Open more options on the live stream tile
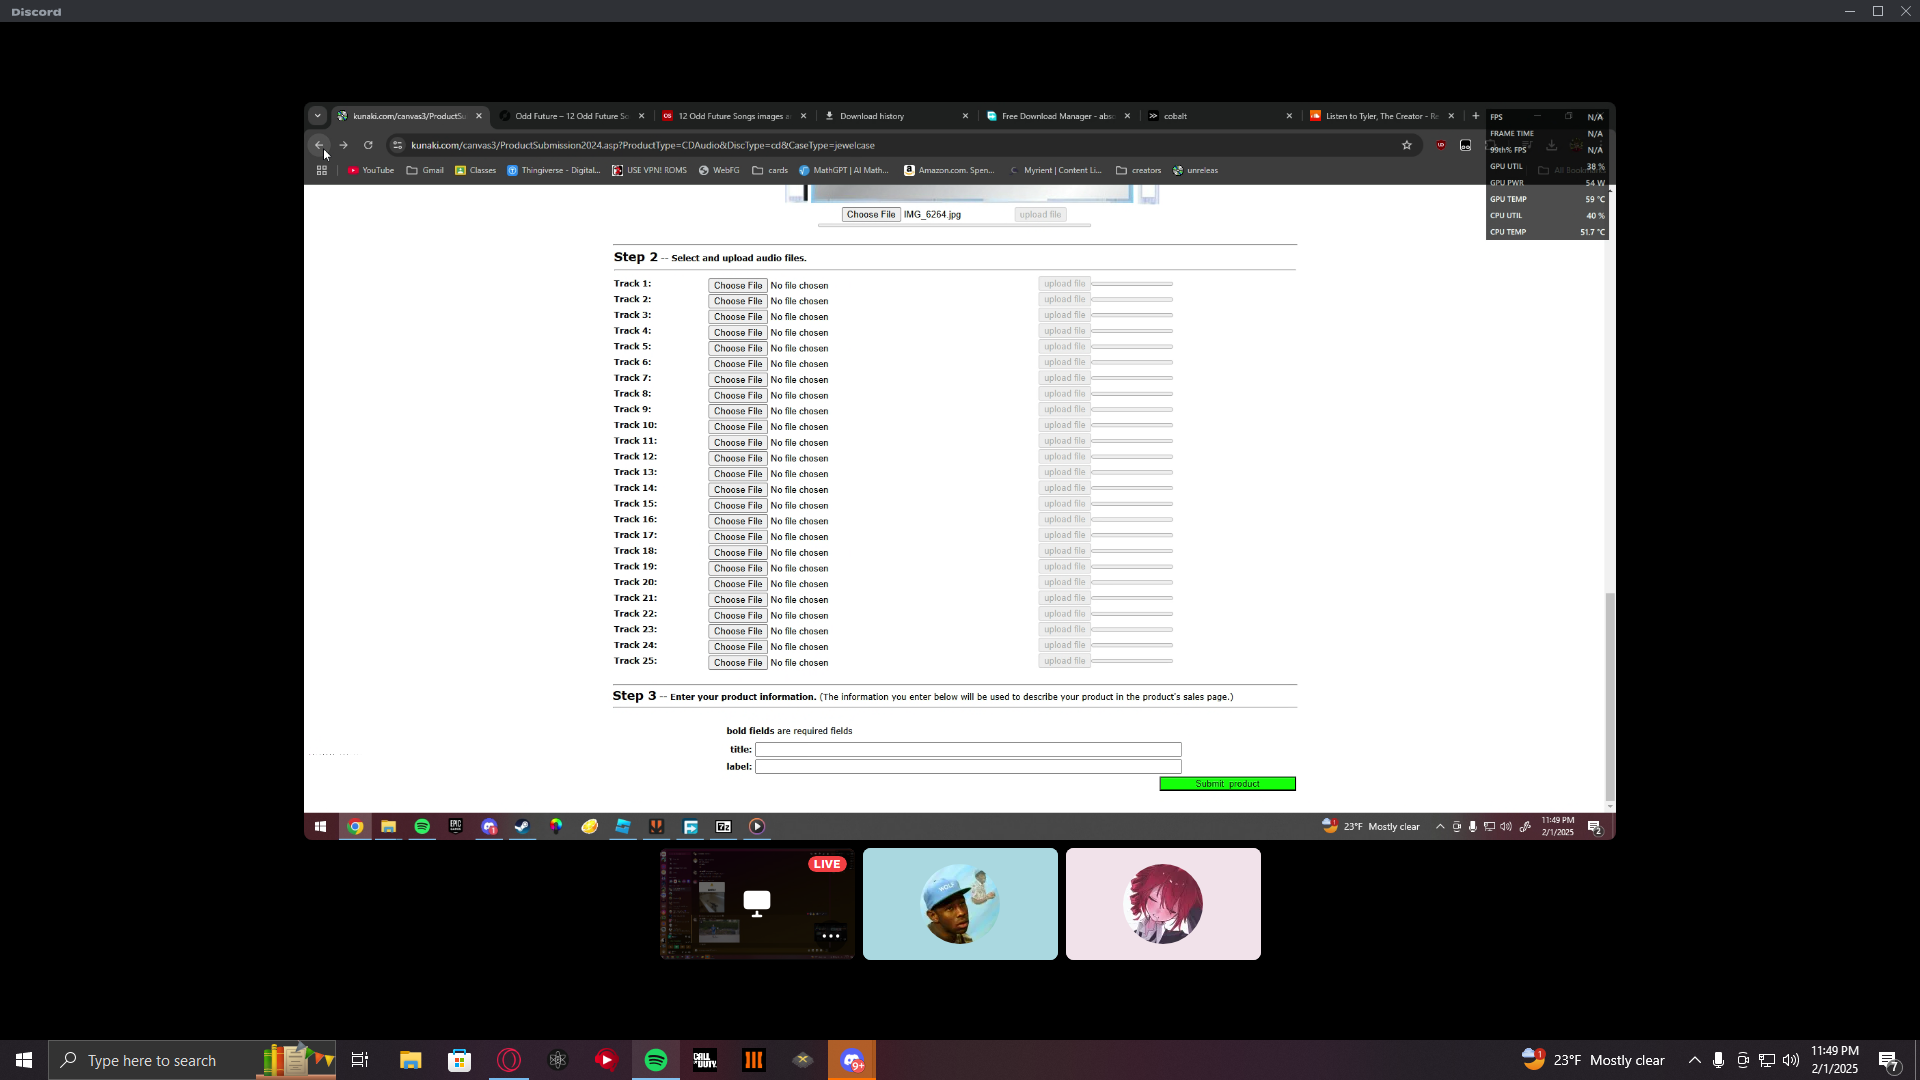The width and height of the screenshot is (1920, 1080). 830,936
